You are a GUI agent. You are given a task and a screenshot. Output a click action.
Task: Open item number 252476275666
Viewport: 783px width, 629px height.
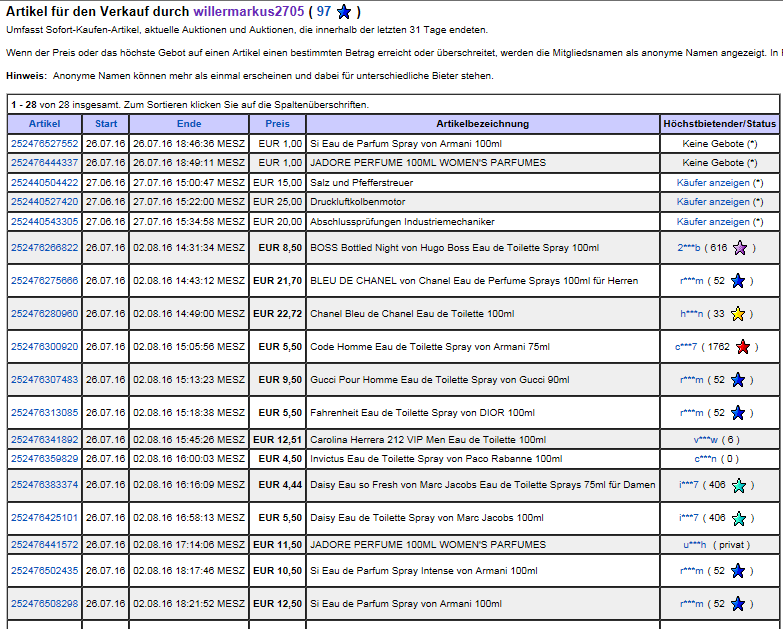(x=44, y=281)
